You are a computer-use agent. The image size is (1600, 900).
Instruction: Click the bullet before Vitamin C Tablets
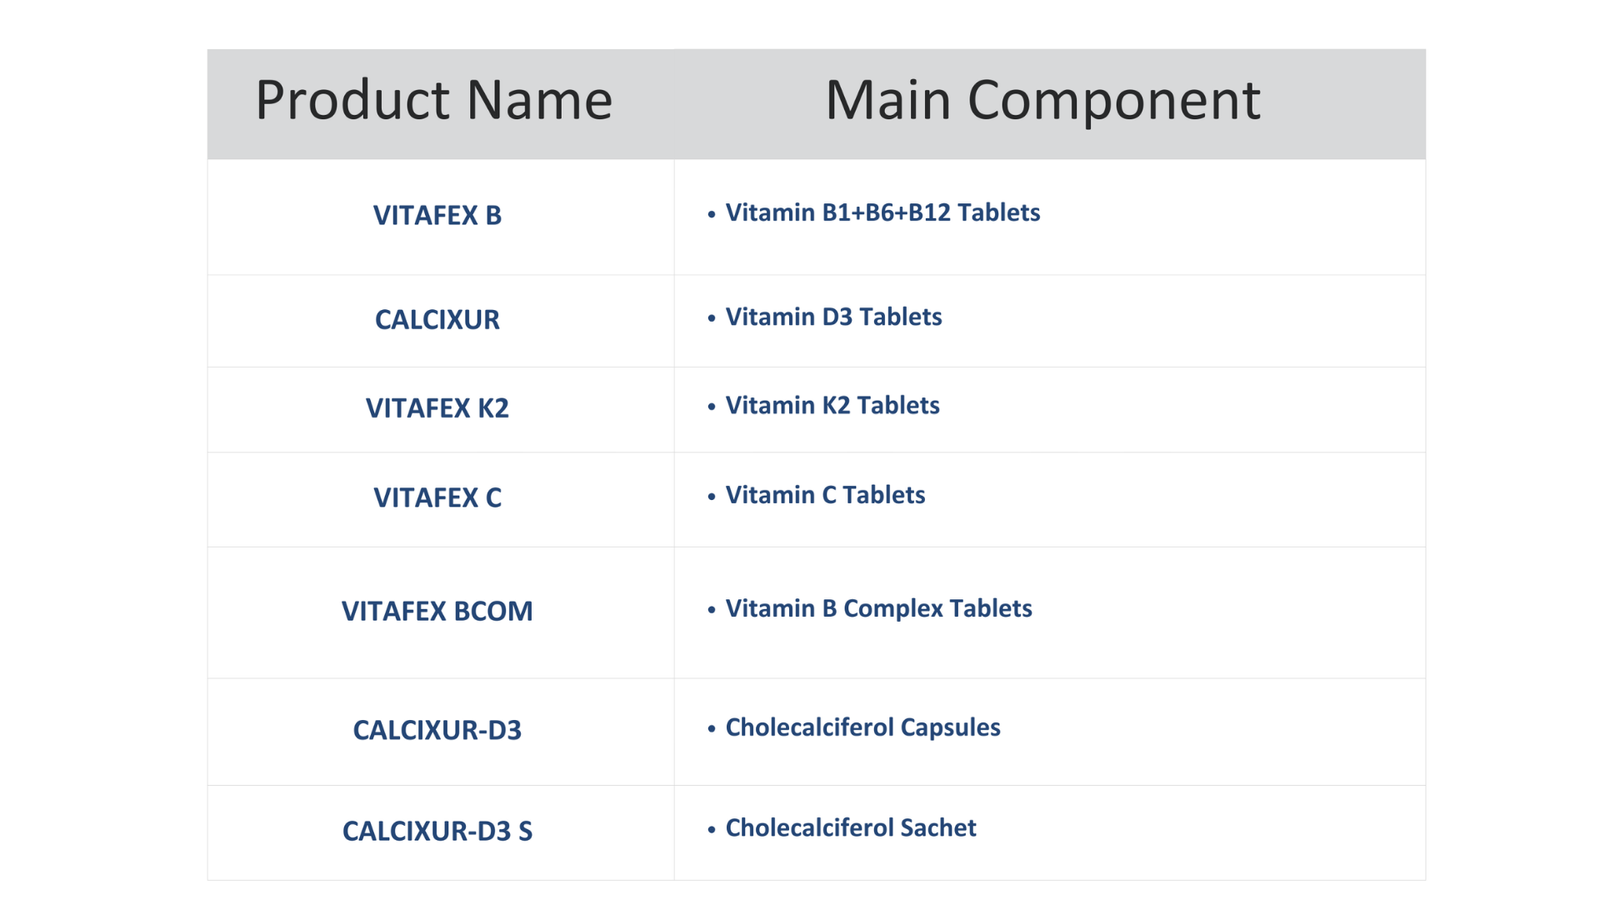pyautogui.click(x=712, y=497)
